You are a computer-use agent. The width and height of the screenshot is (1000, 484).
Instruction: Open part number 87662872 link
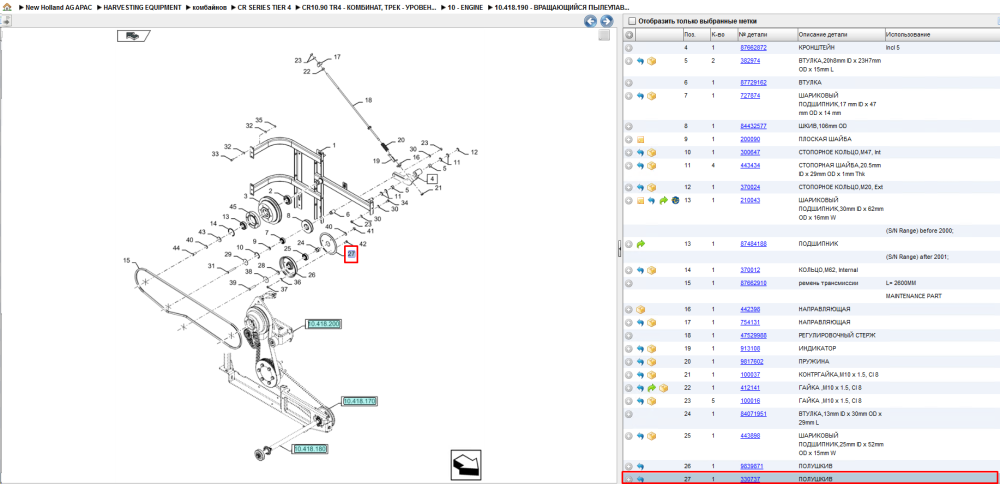pos(753,48)
